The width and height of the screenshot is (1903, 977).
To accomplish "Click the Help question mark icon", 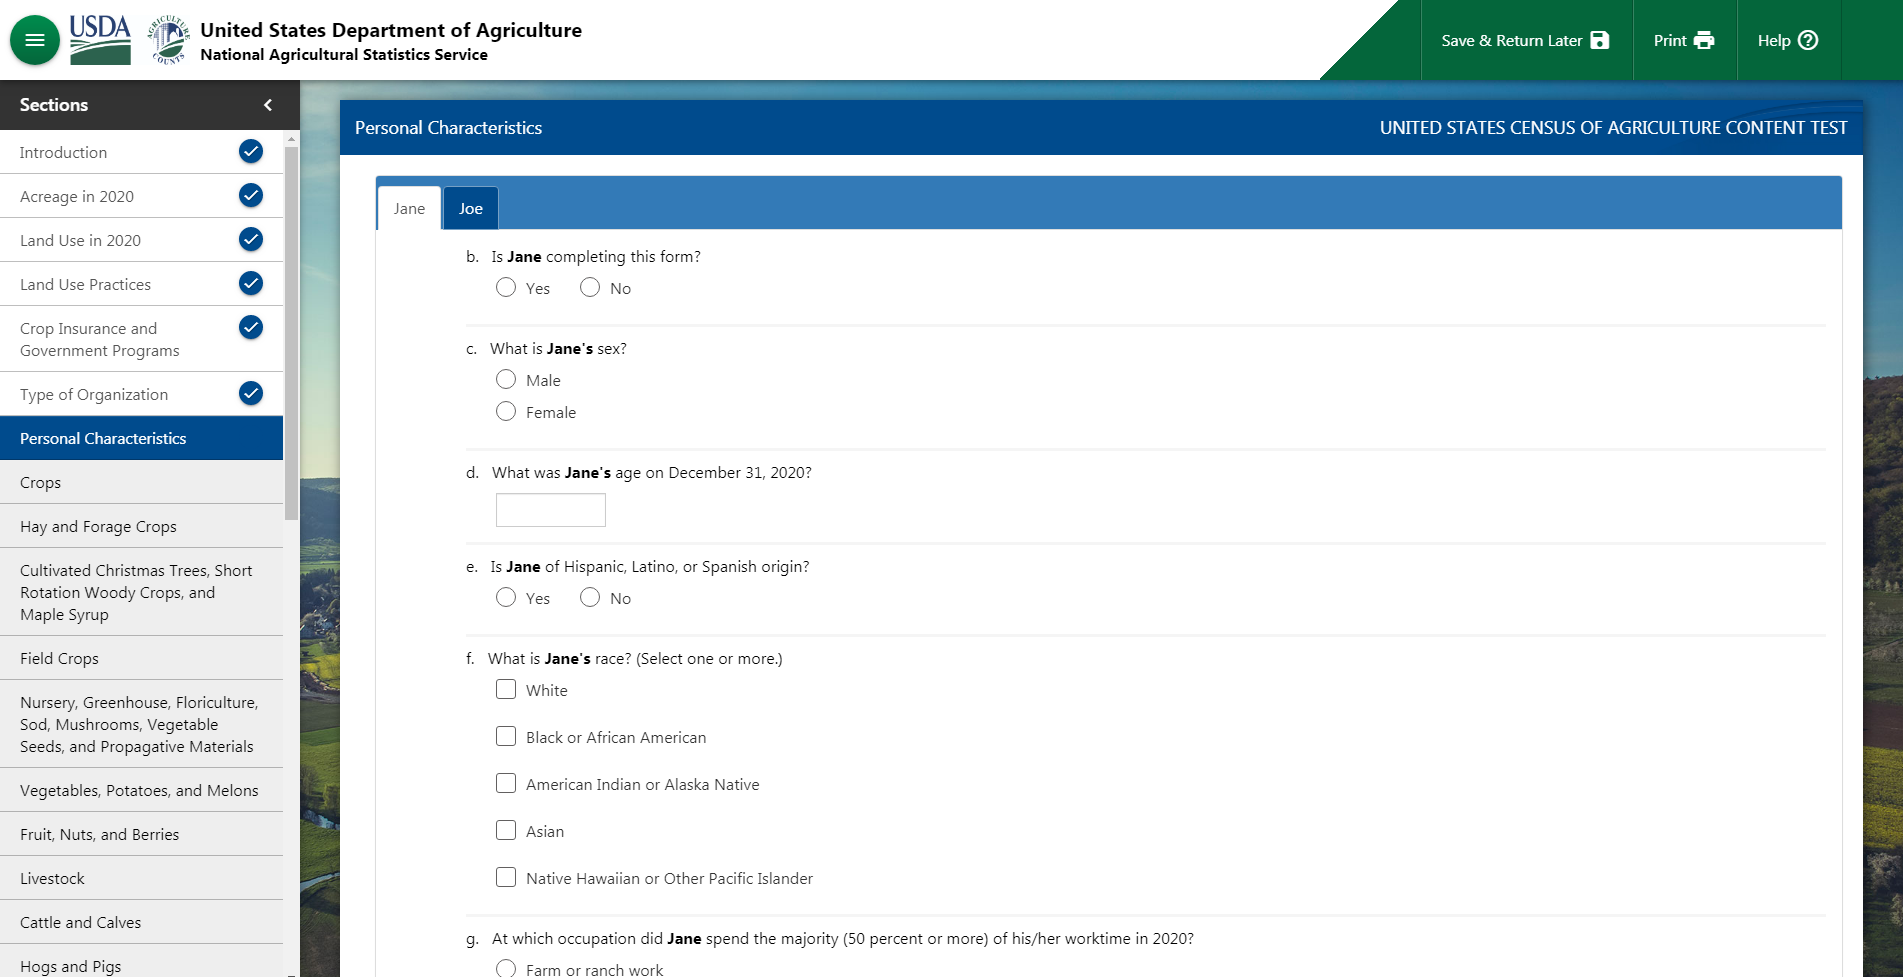I will point(1808,40).
